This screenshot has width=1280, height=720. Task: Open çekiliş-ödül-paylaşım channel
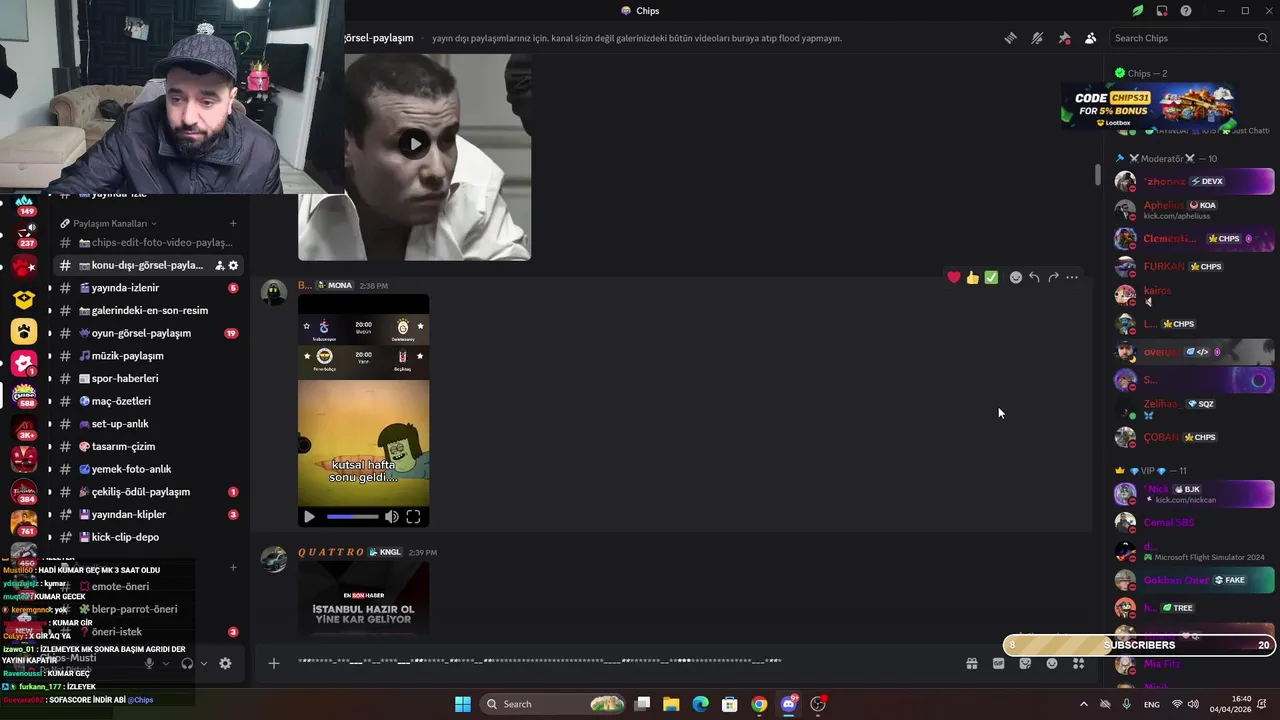click(148, 492)
